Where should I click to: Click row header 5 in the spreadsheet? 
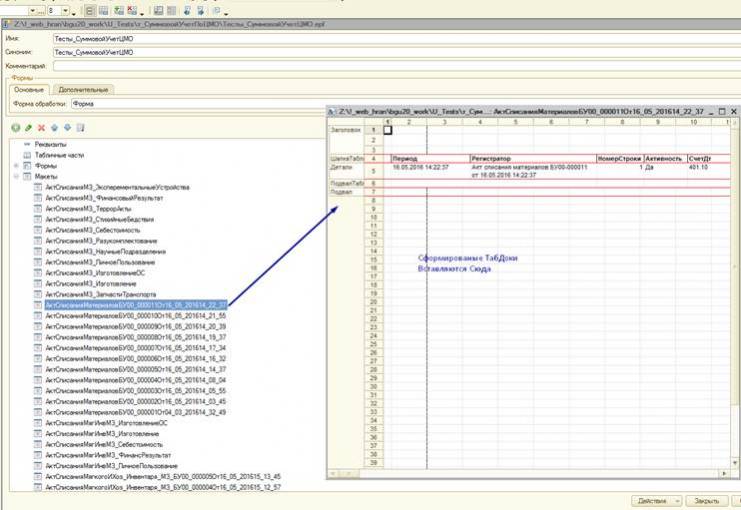coord(372,171)
